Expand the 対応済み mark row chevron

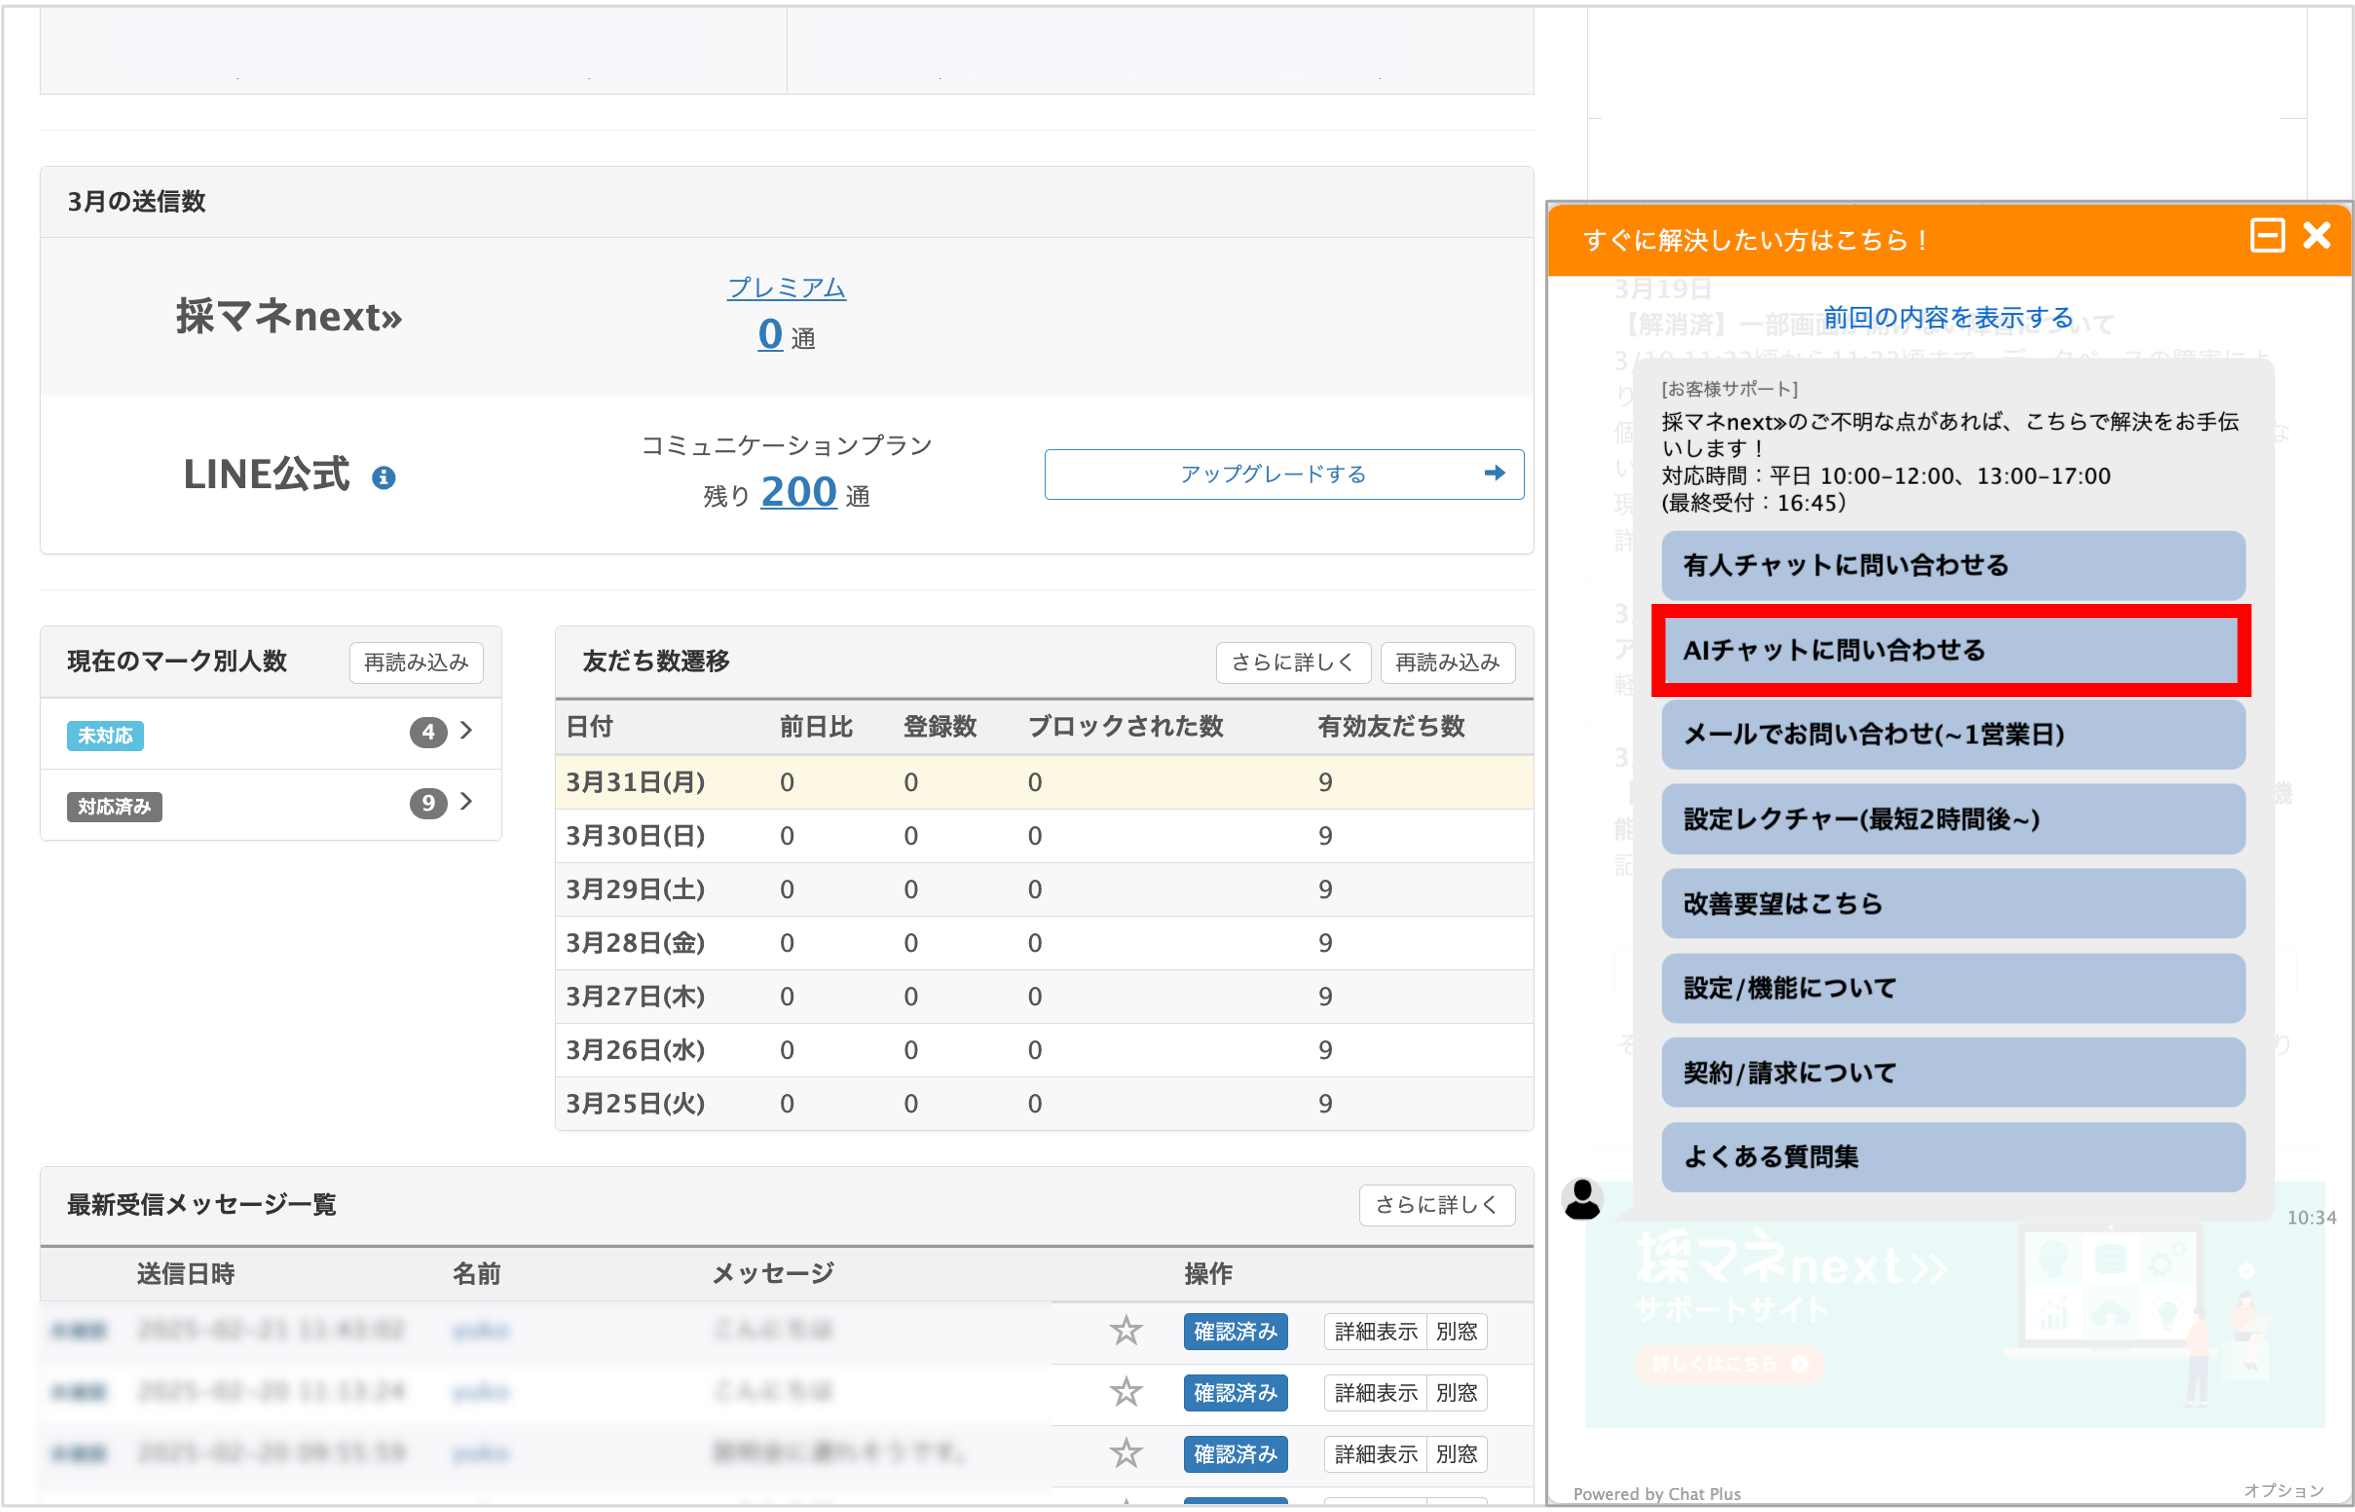coord(466,802)
